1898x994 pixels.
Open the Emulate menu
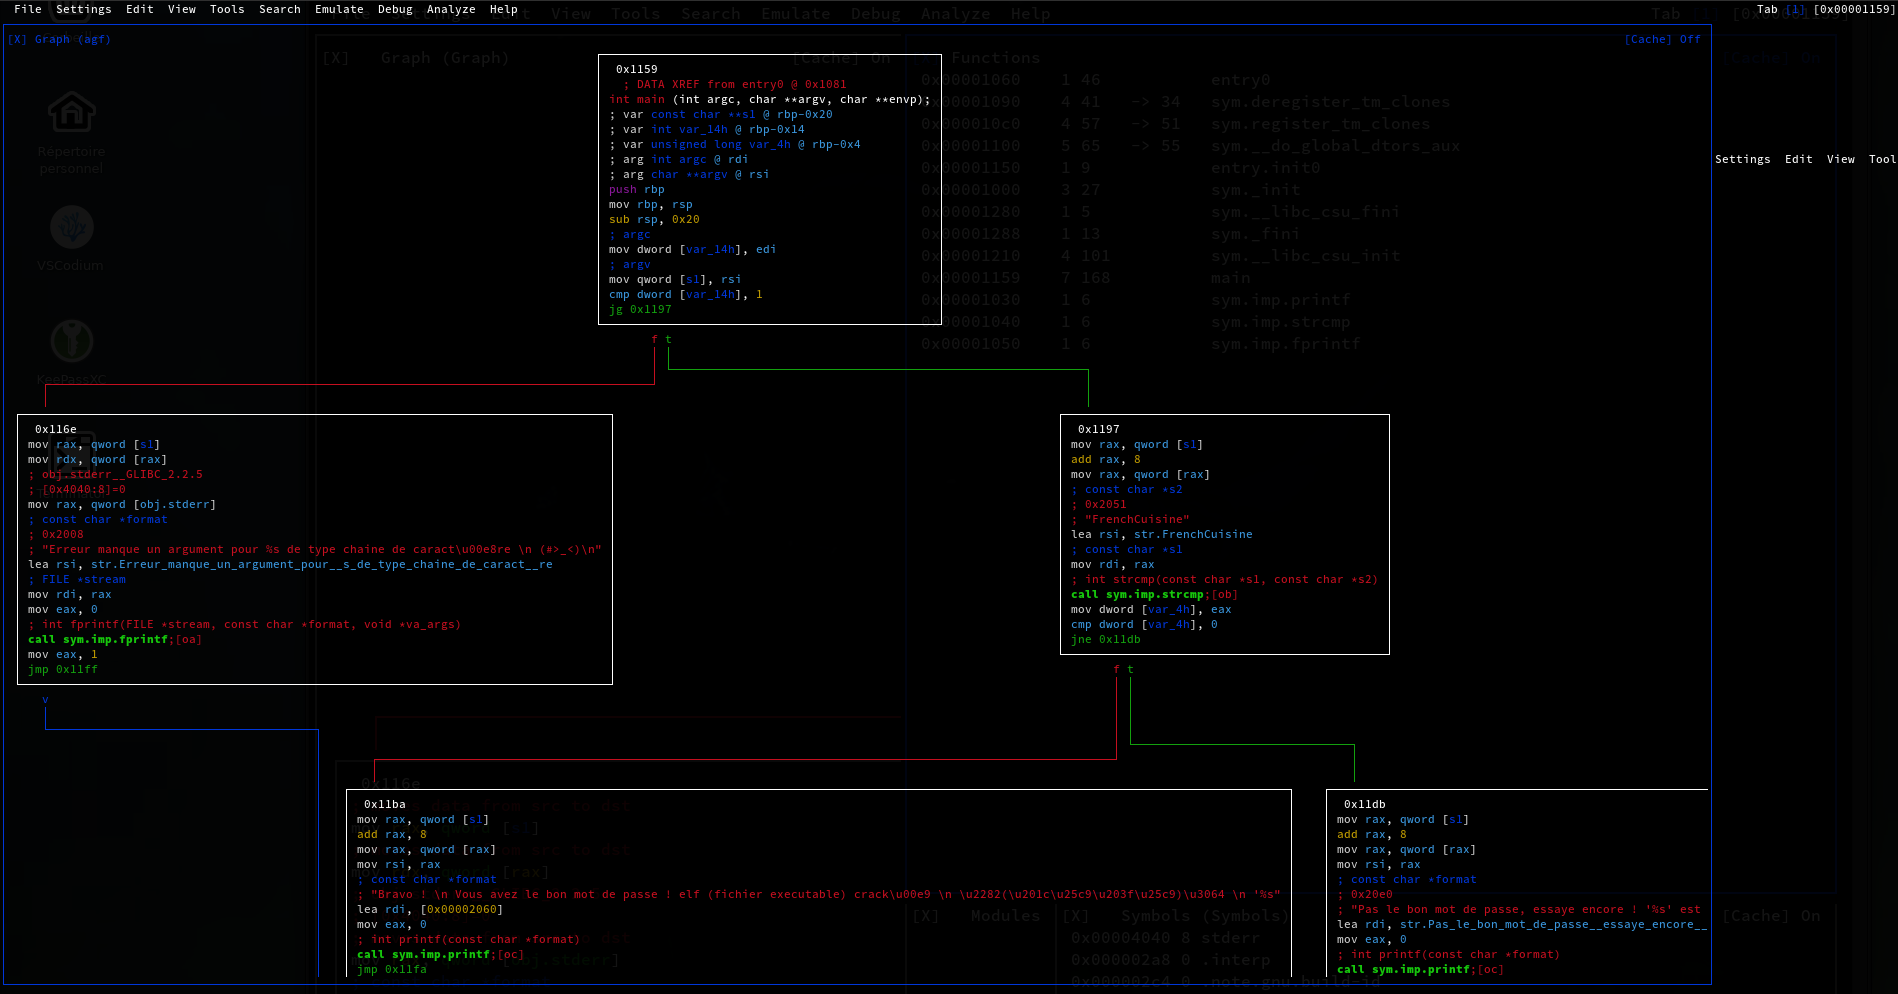click(x=339, y=9)
